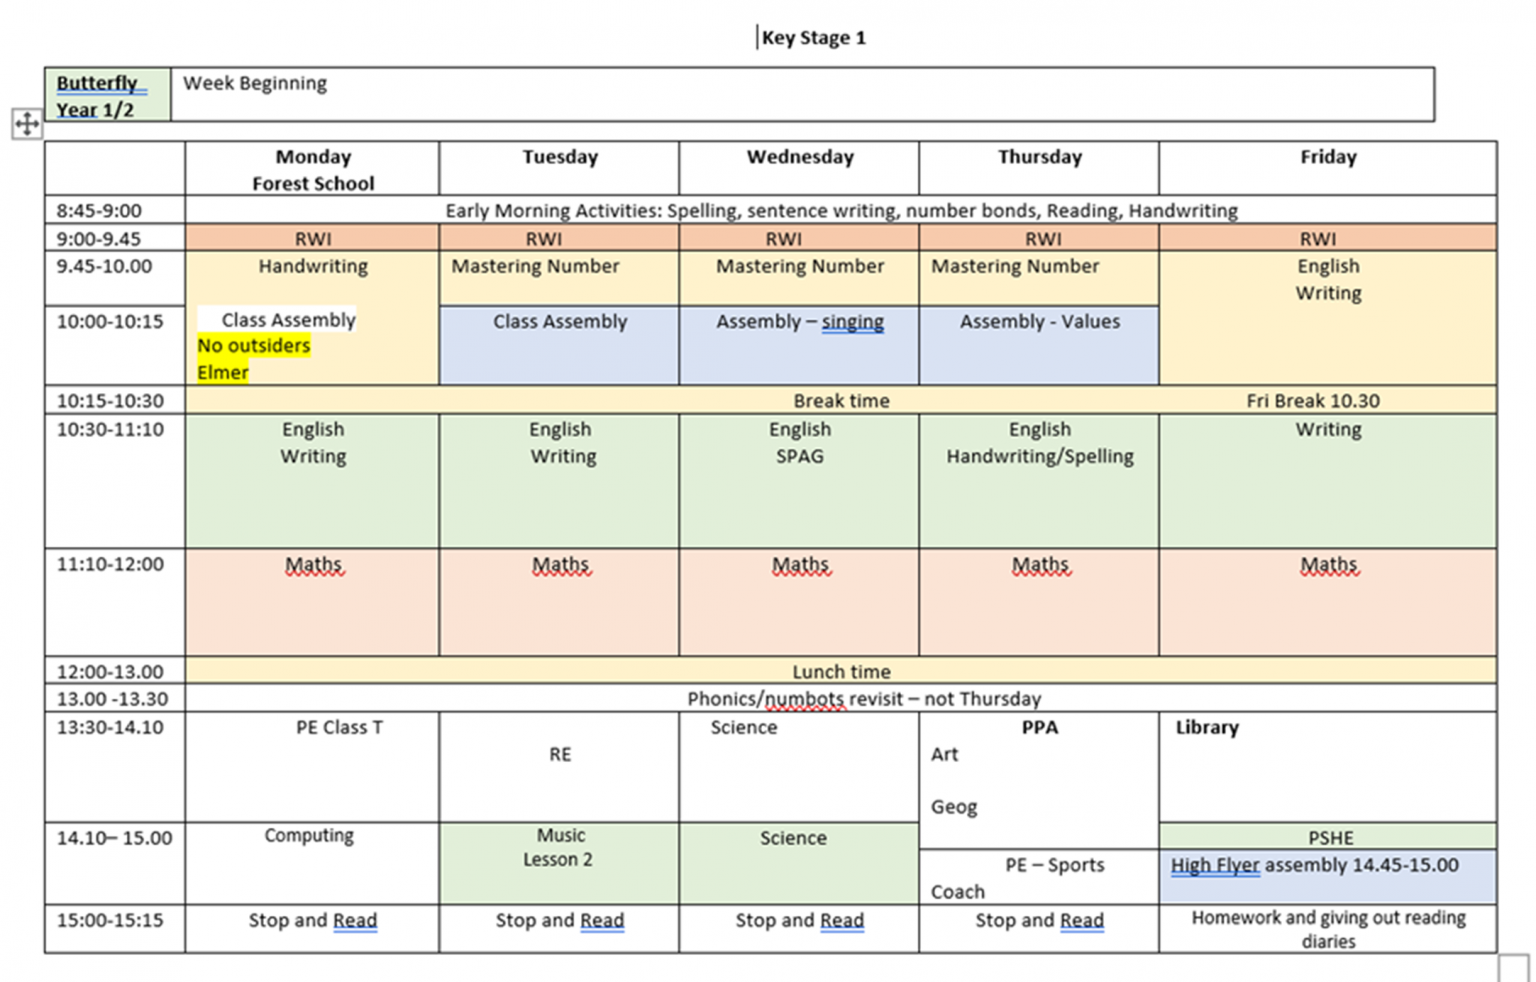Click the English SPAG cell on Wednesday
Screen dimensions: 1536x982
(x=799, y=443)
